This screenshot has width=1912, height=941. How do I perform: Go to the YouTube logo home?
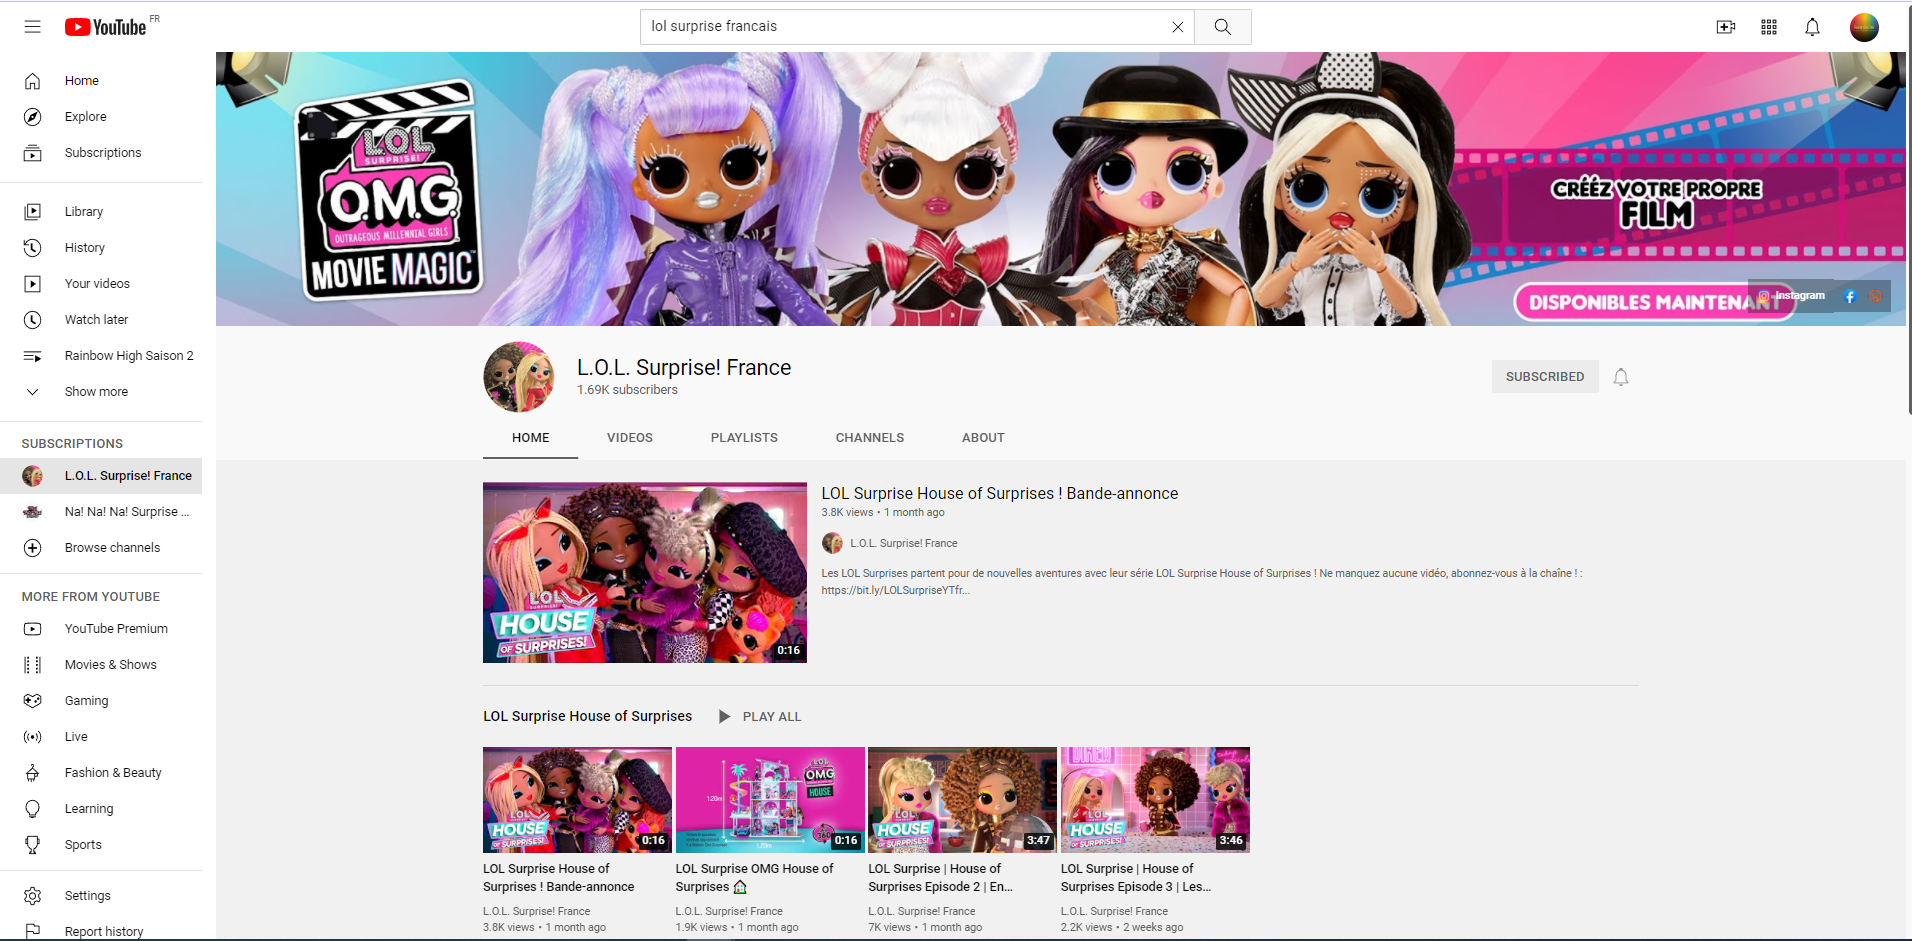pyautogui.click(x=106, y=27)
